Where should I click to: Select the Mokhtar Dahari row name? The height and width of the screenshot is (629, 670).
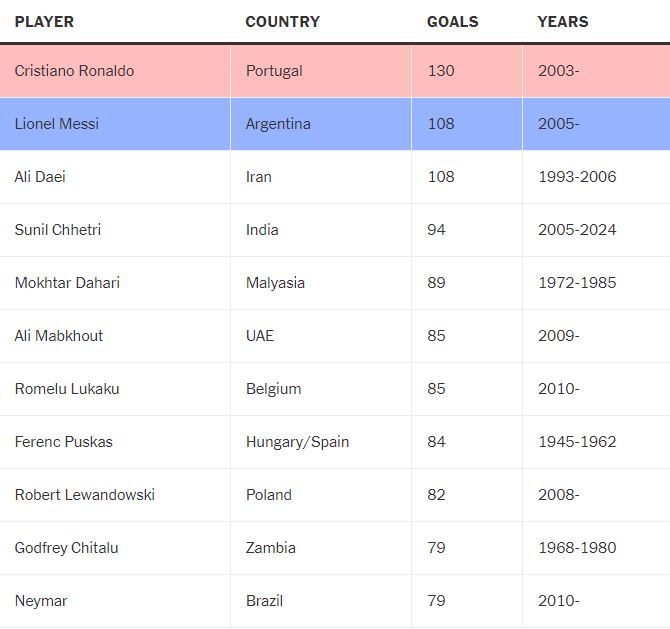(67, 283)
